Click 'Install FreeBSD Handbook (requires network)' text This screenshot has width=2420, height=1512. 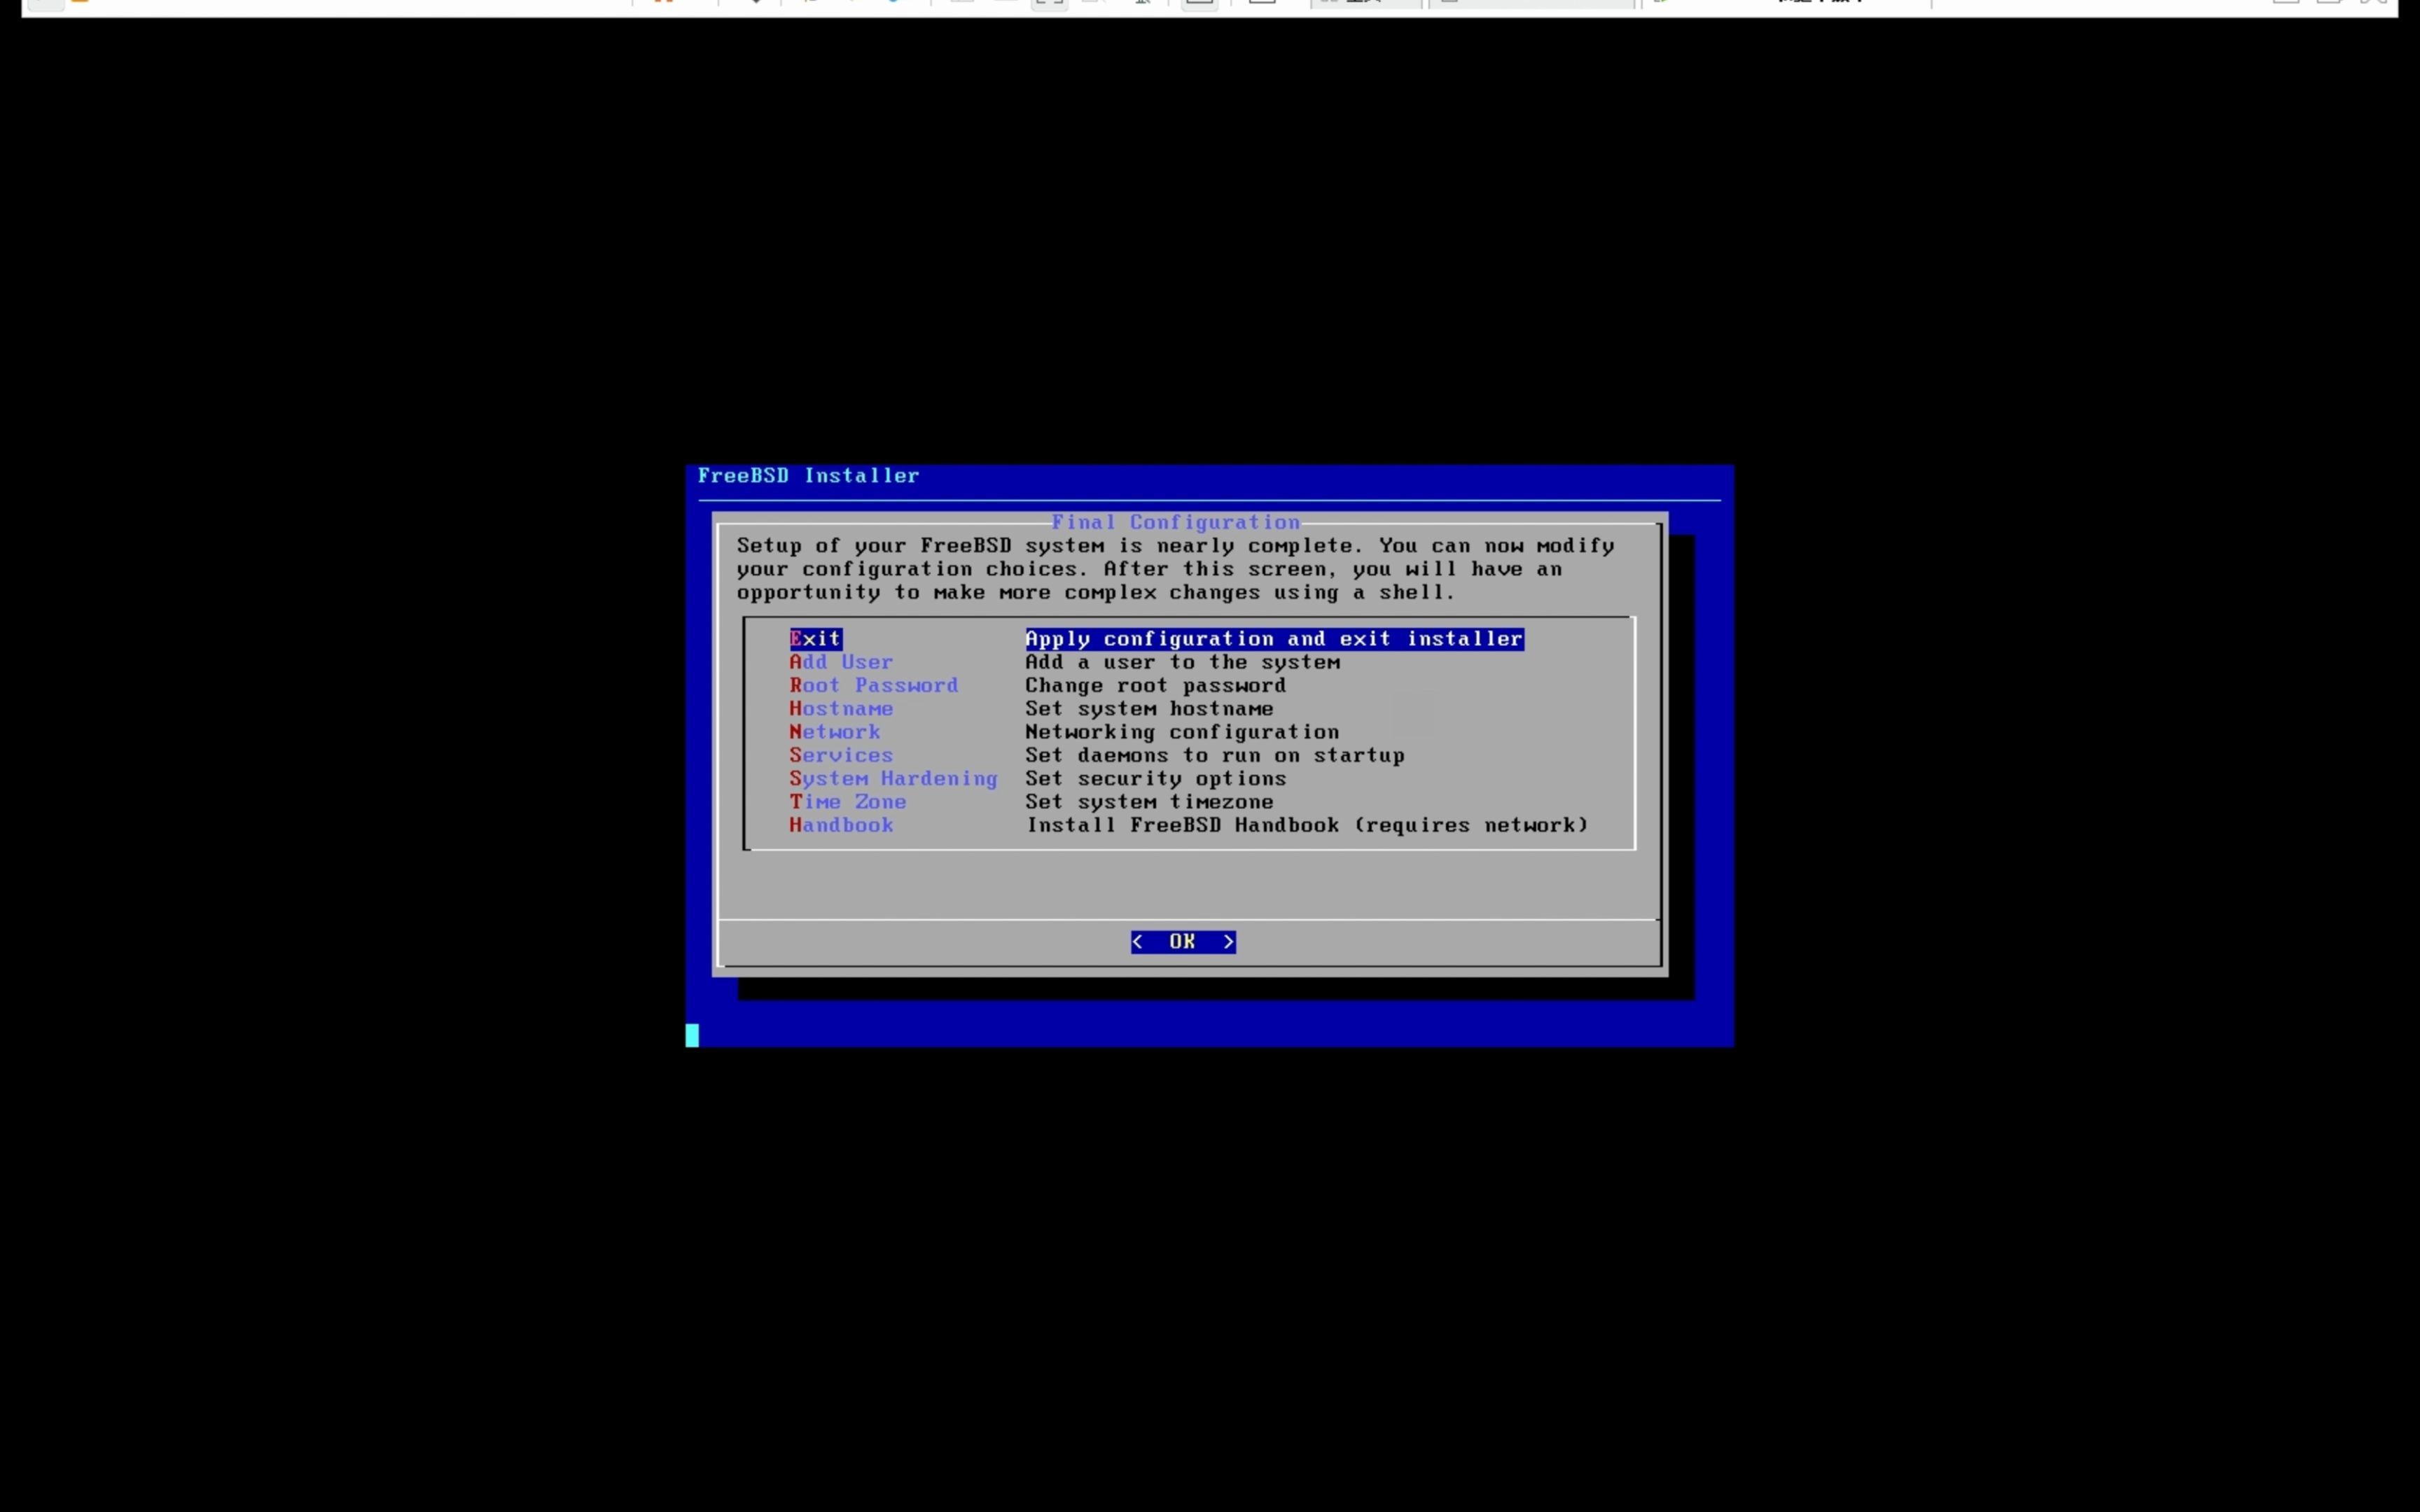tap(1306, 825)
